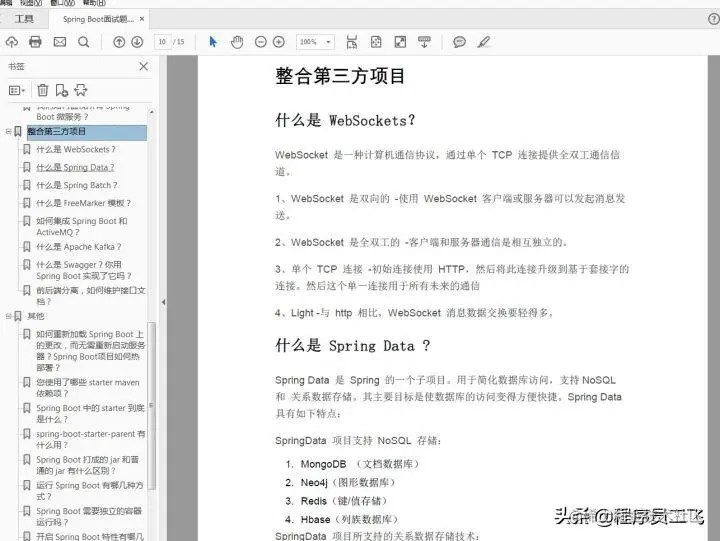The height and width of the screenshot is (541, 720).
Task: Click the zoom out minus icon
Action: (260, 42)
